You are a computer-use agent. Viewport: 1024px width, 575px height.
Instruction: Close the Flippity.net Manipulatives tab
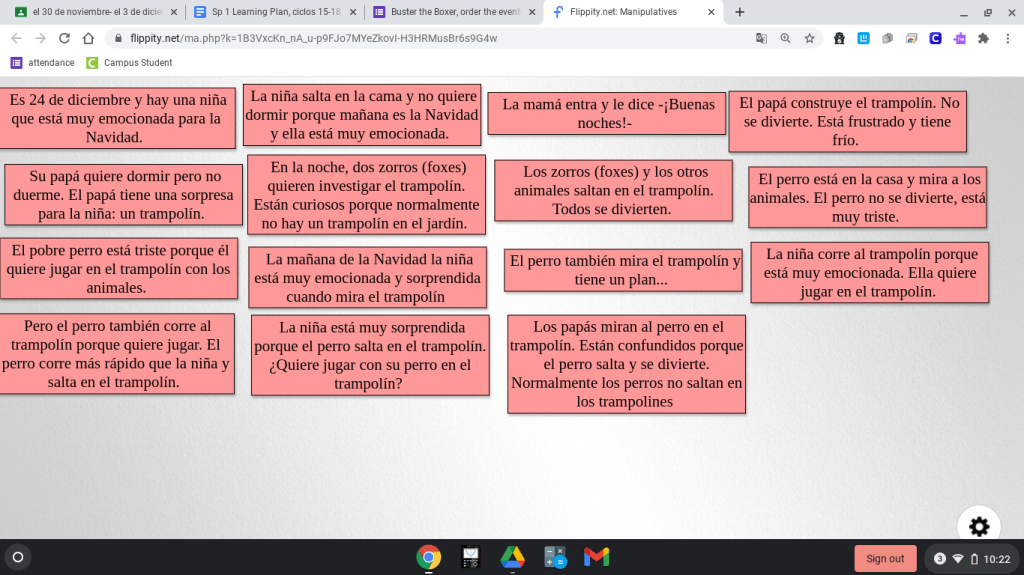coord(711,12)
